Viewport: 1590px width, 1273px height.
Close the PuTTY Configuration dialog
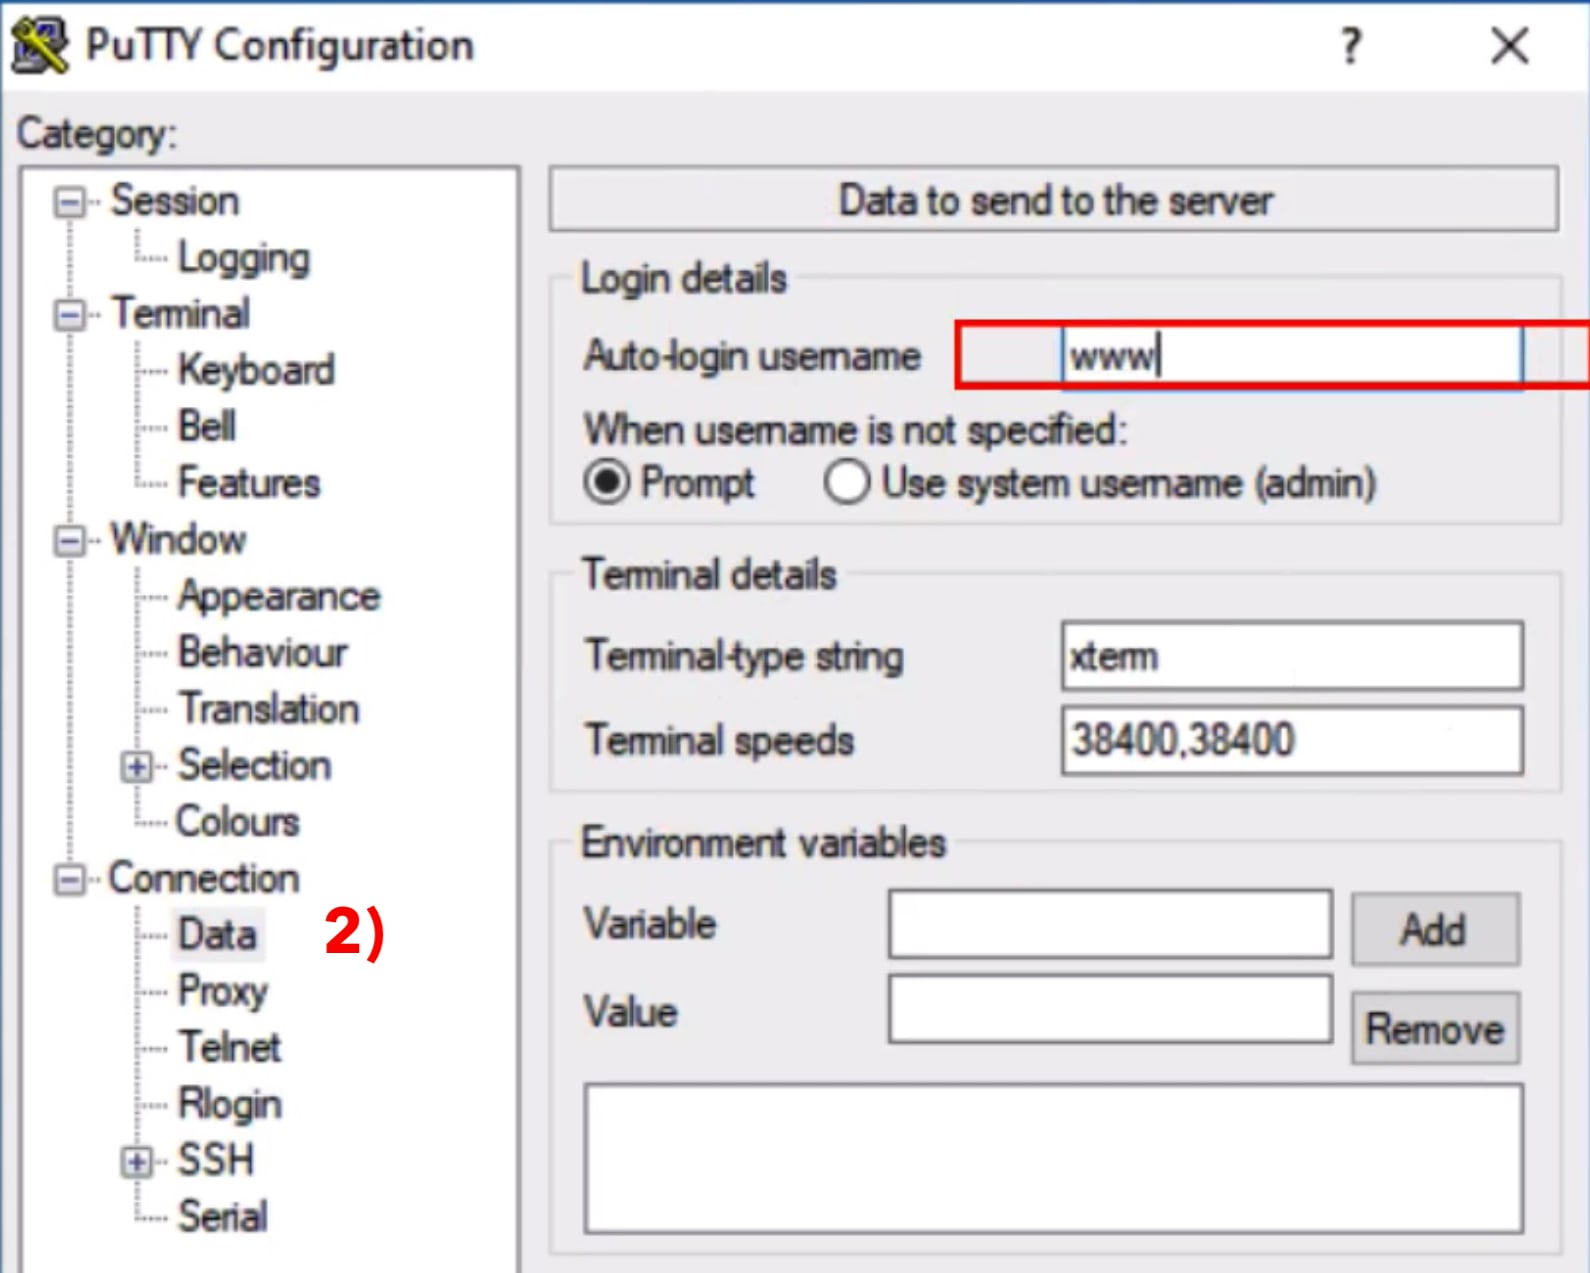coord(1510,46)
